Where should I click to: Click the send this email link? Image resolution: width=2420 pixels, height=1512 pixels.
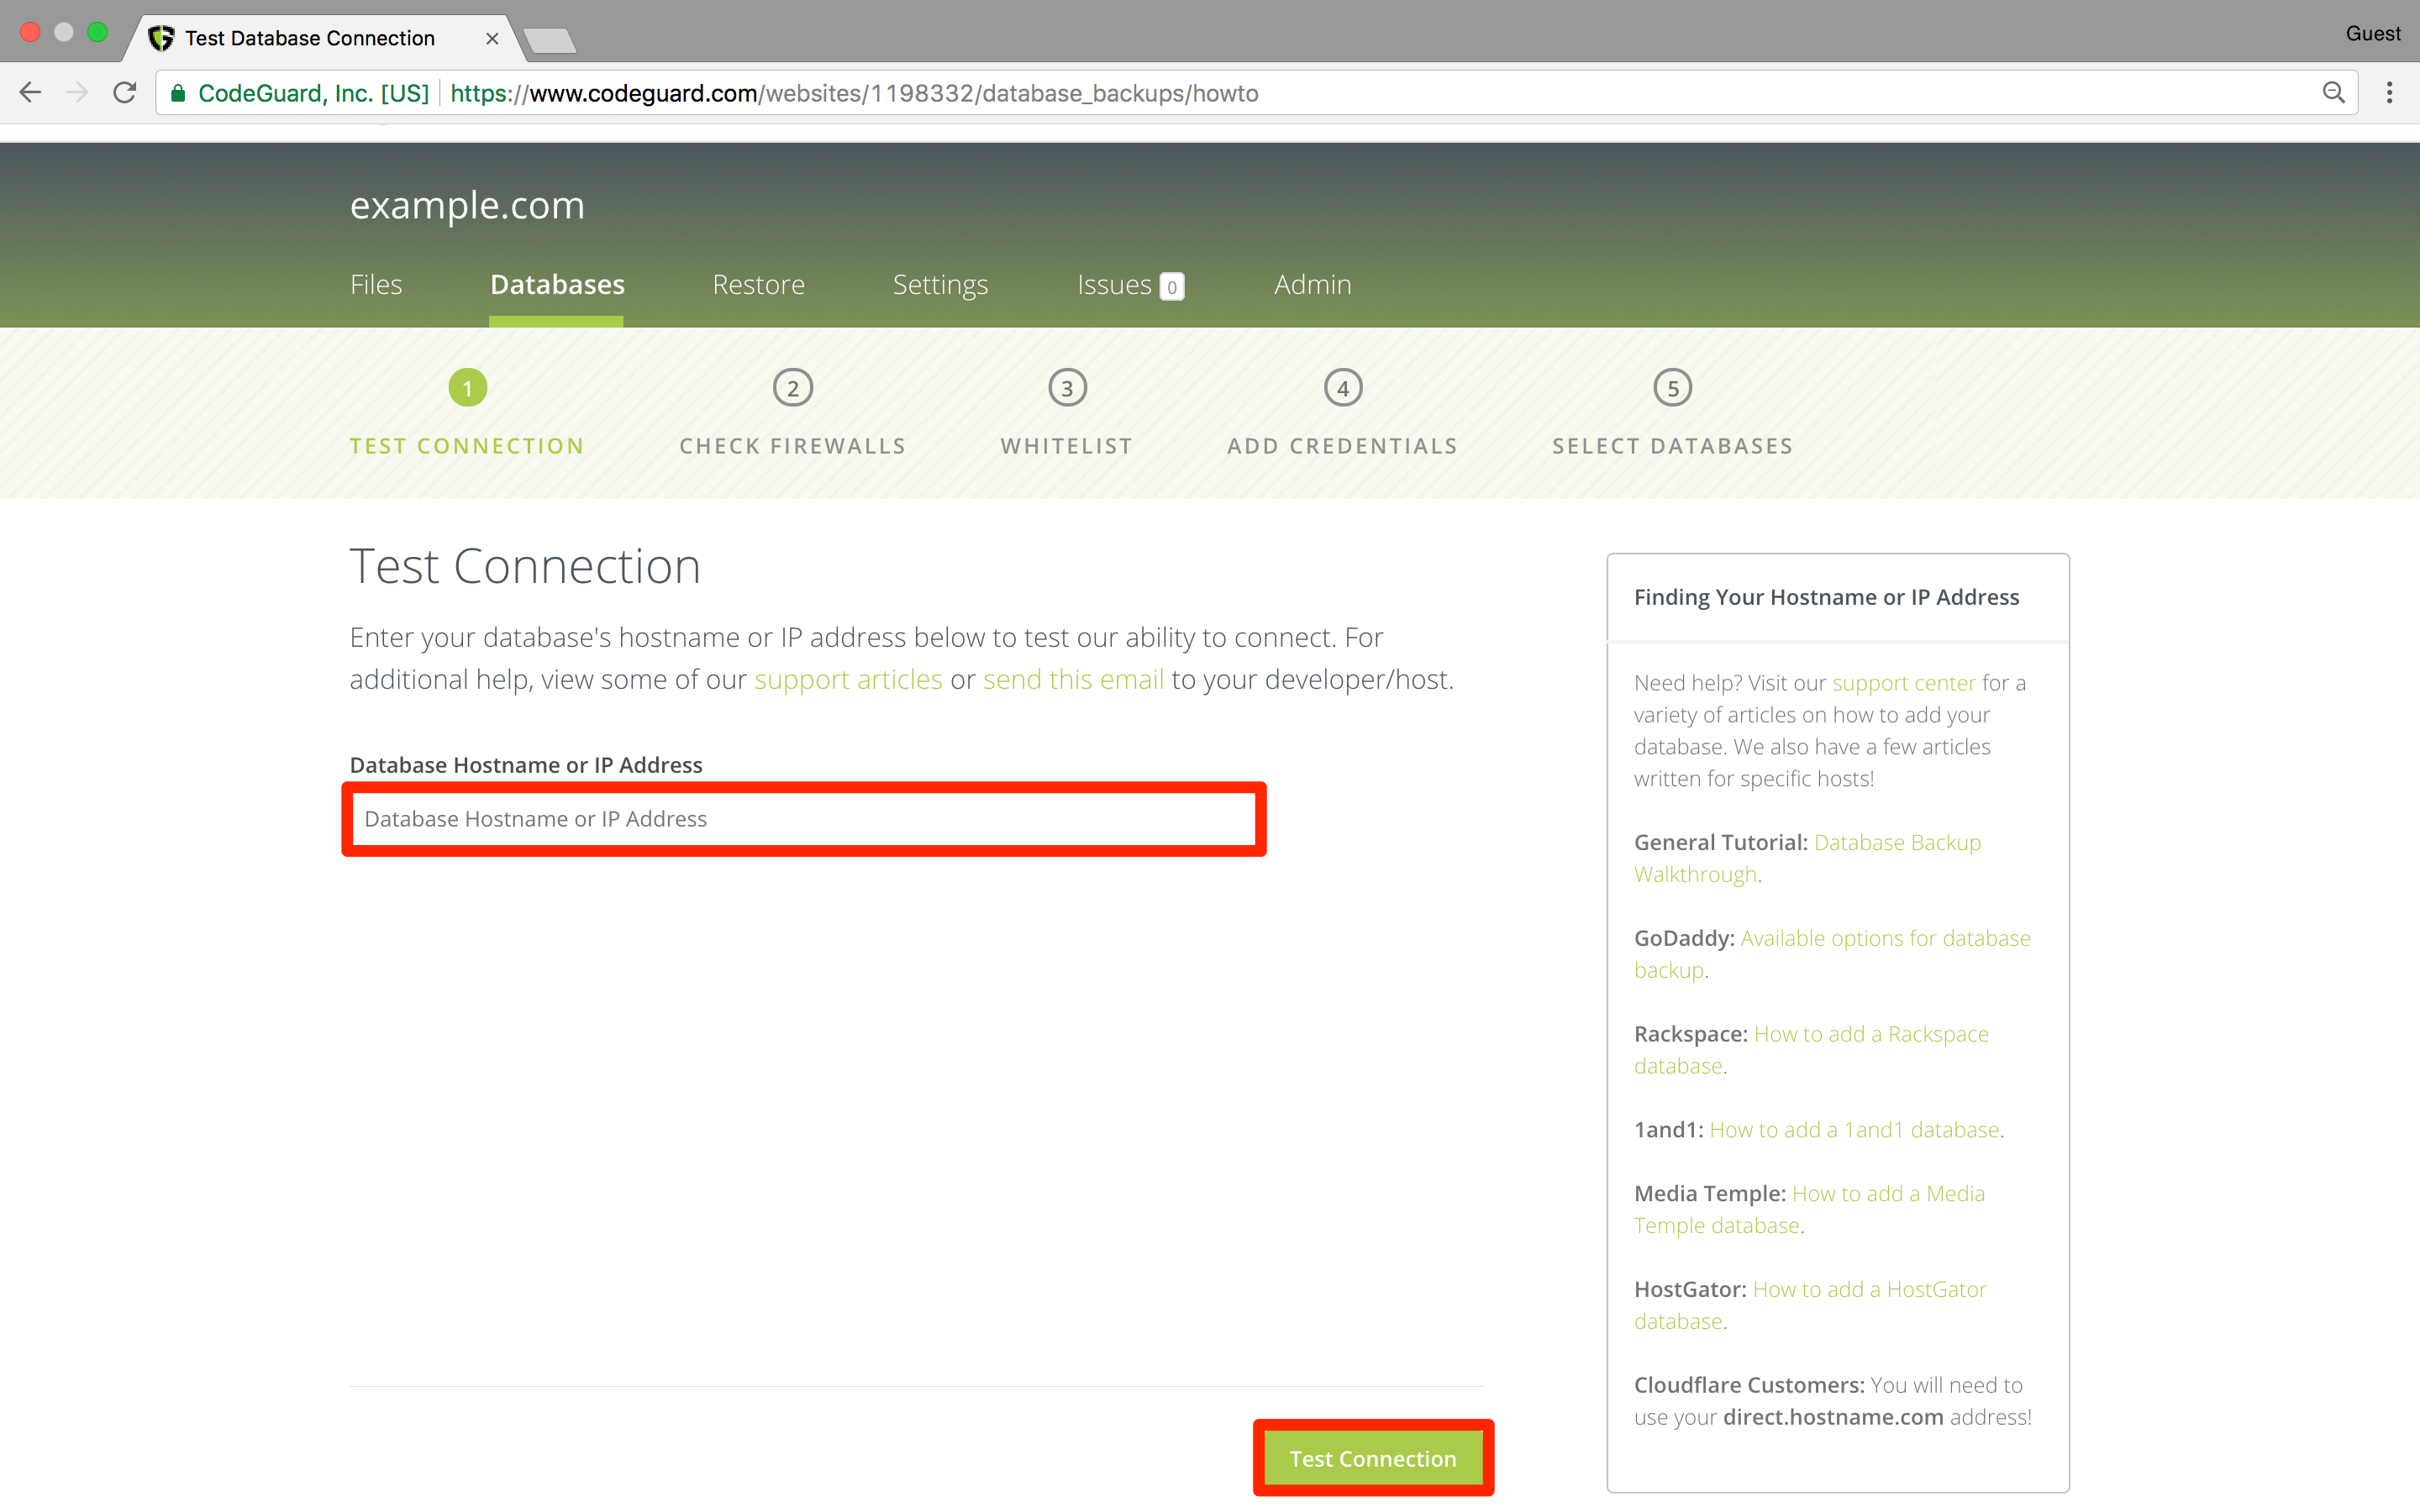1073,680
